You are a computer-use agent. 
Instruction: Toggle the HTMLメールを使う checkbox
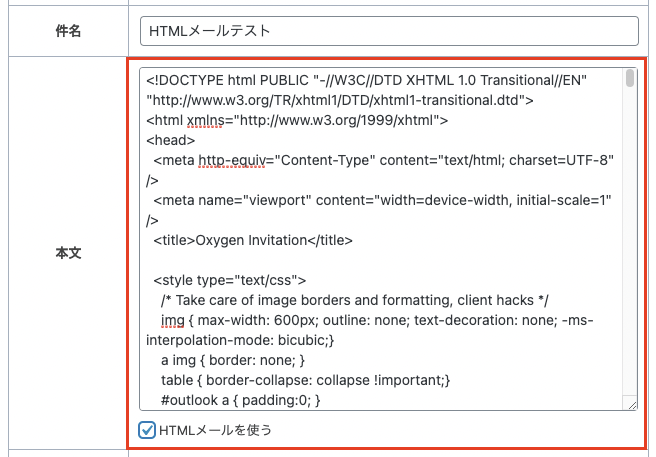click(148, 430)
